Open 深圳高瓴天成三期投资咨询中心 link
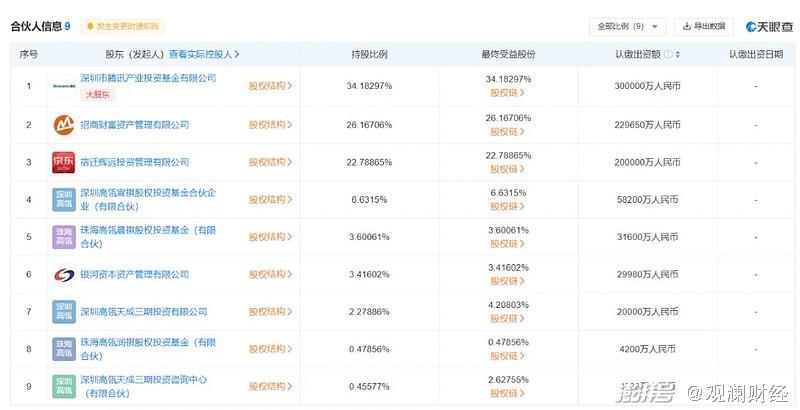 click(144, 387)
